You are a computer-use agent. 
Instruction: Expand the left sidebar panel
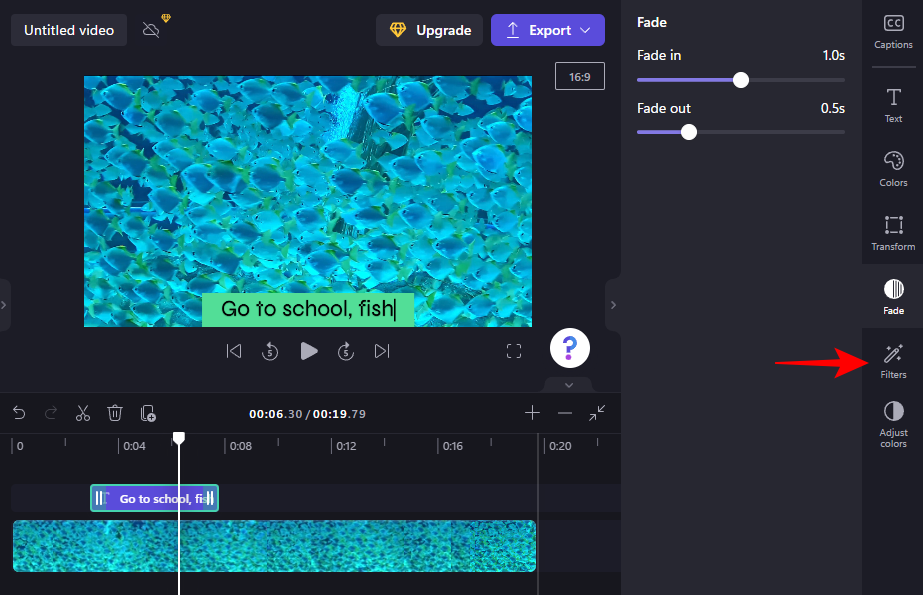4,304
